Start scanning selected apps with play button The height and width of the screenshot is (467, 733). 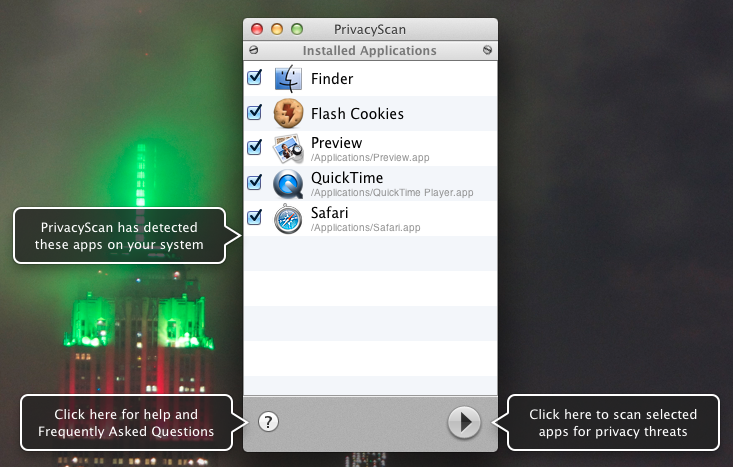pyautogui.click(x=464, y=422)
